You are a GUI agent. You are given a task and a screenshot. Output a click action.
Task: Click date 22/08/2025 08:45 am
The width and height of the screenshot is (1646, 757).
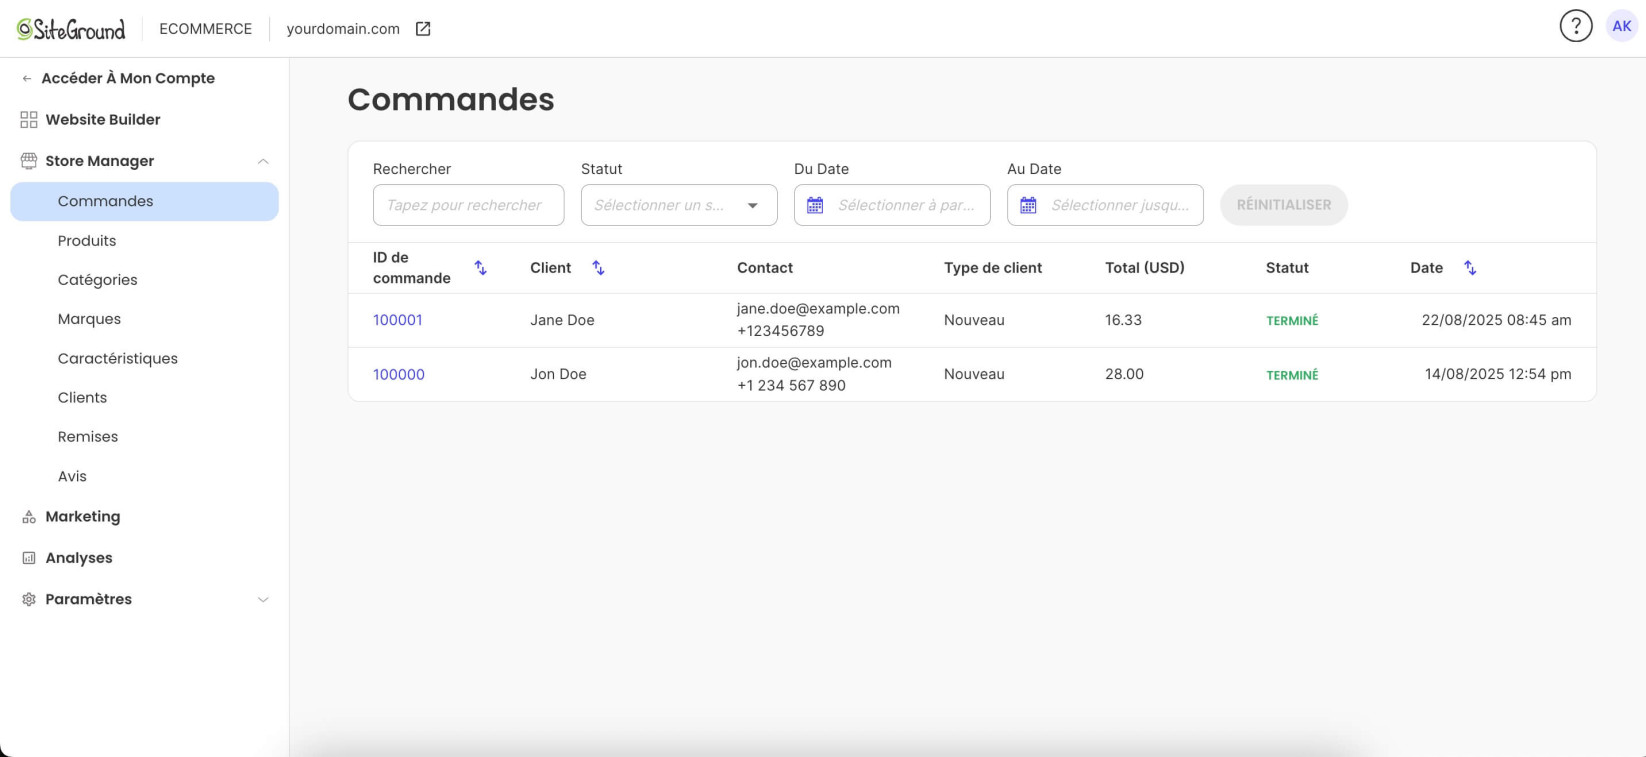click(x=1496, y=320)
